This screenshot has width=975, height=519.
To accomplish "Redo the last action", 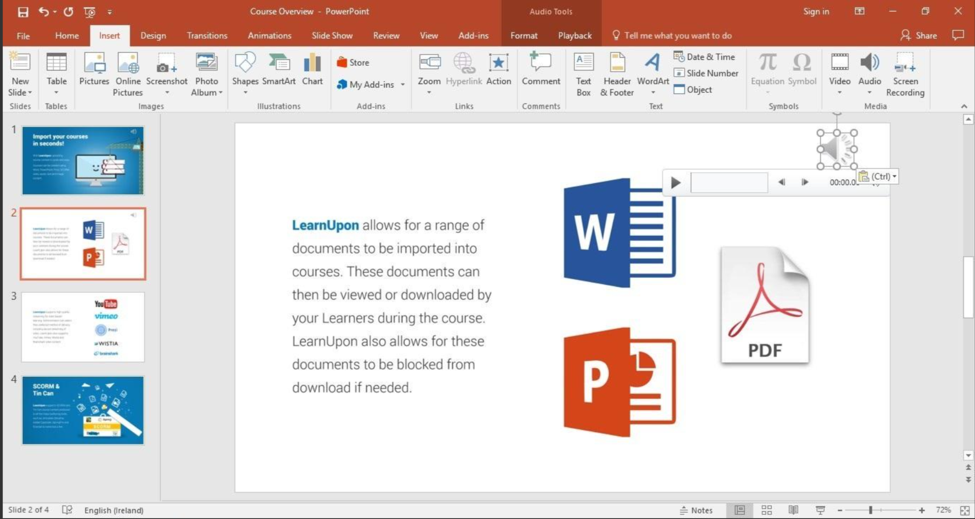I will (68, 11).
